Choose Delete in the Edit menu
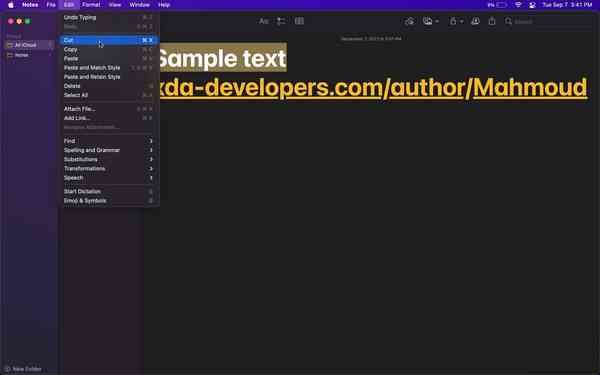This screenshot has width=600, height=375. (x=109, y=86)
